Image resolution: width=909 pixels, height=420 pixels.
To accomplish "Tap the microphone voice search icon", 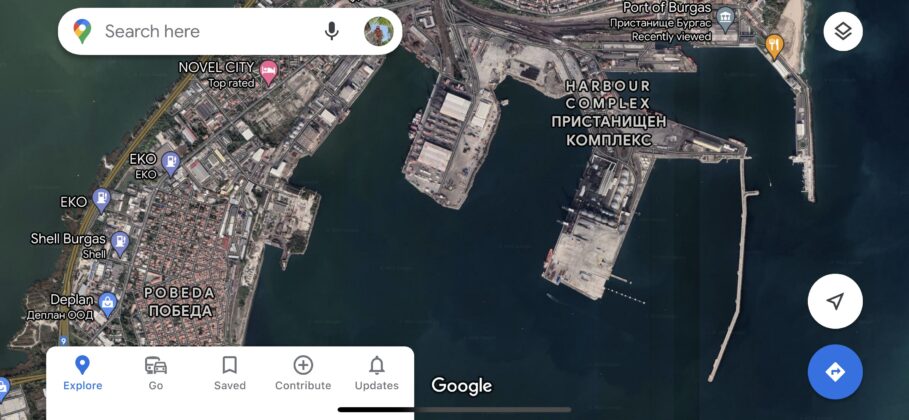I will pos(331,31).
